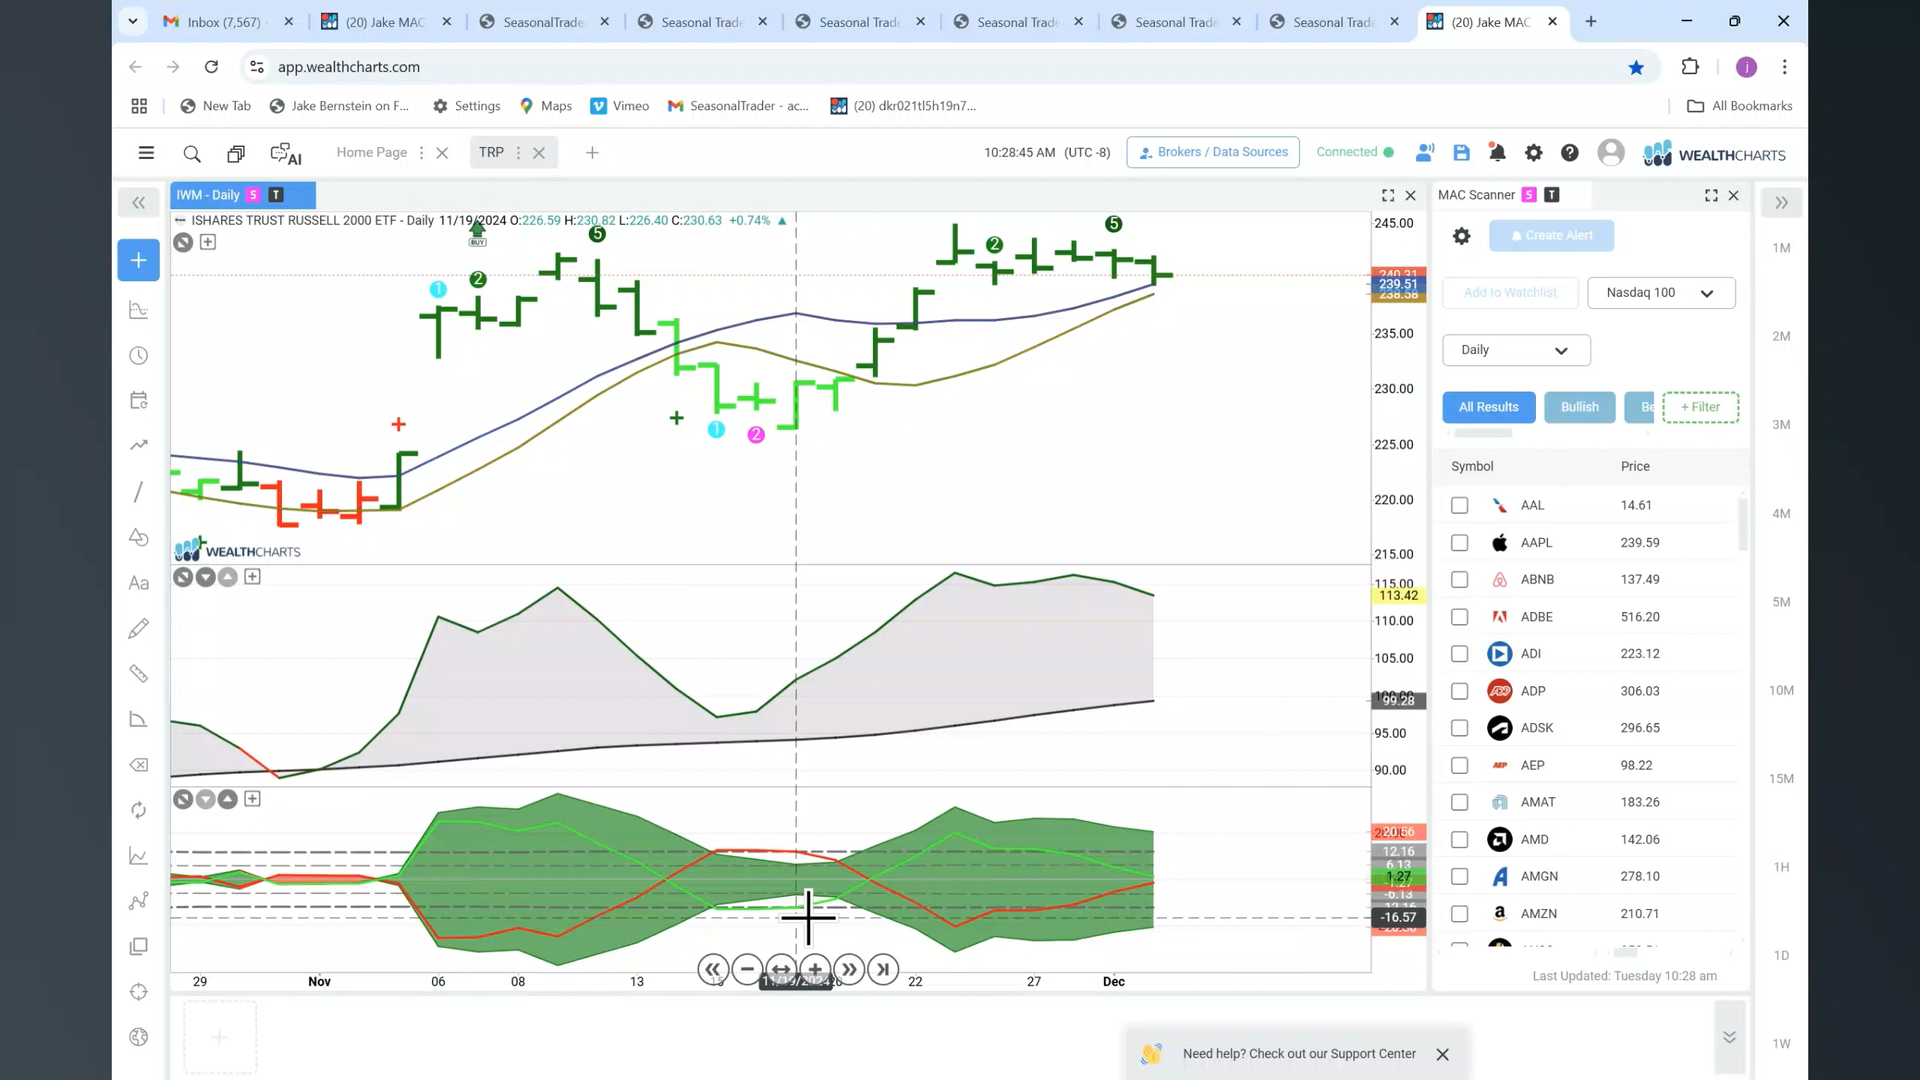Screen dimensions: 1920x1080
Task: Open the clock time tool
Action: 139,356
